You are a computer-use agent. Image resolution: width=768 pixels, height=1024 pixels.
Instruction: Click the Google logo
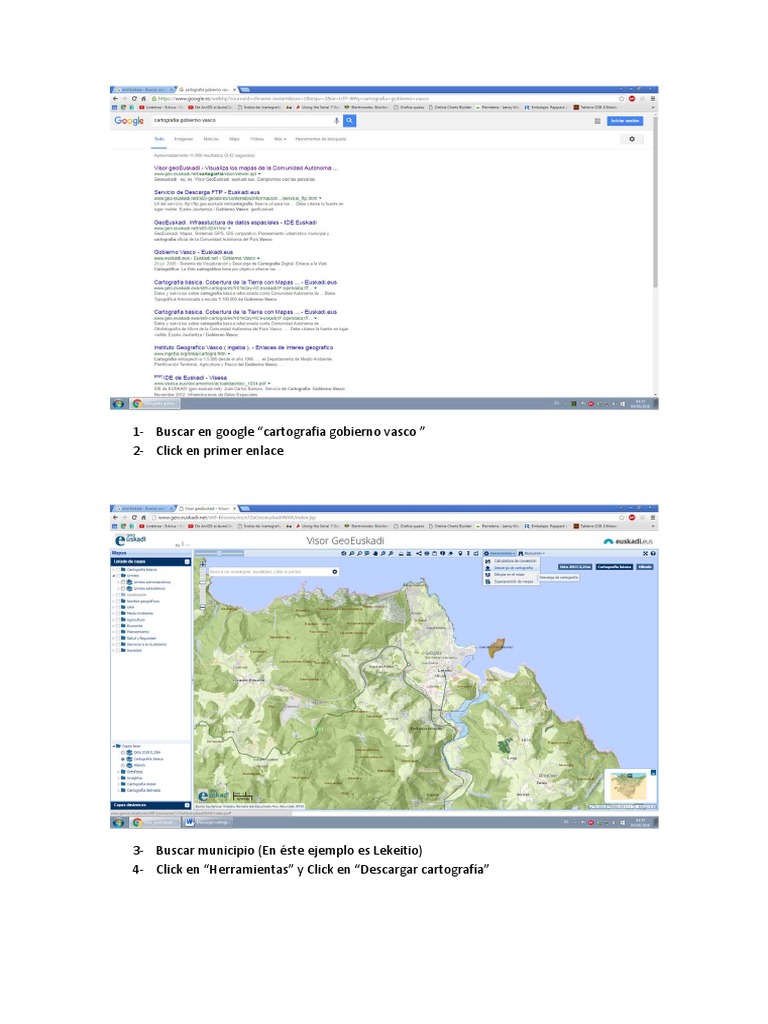point(129,121)
